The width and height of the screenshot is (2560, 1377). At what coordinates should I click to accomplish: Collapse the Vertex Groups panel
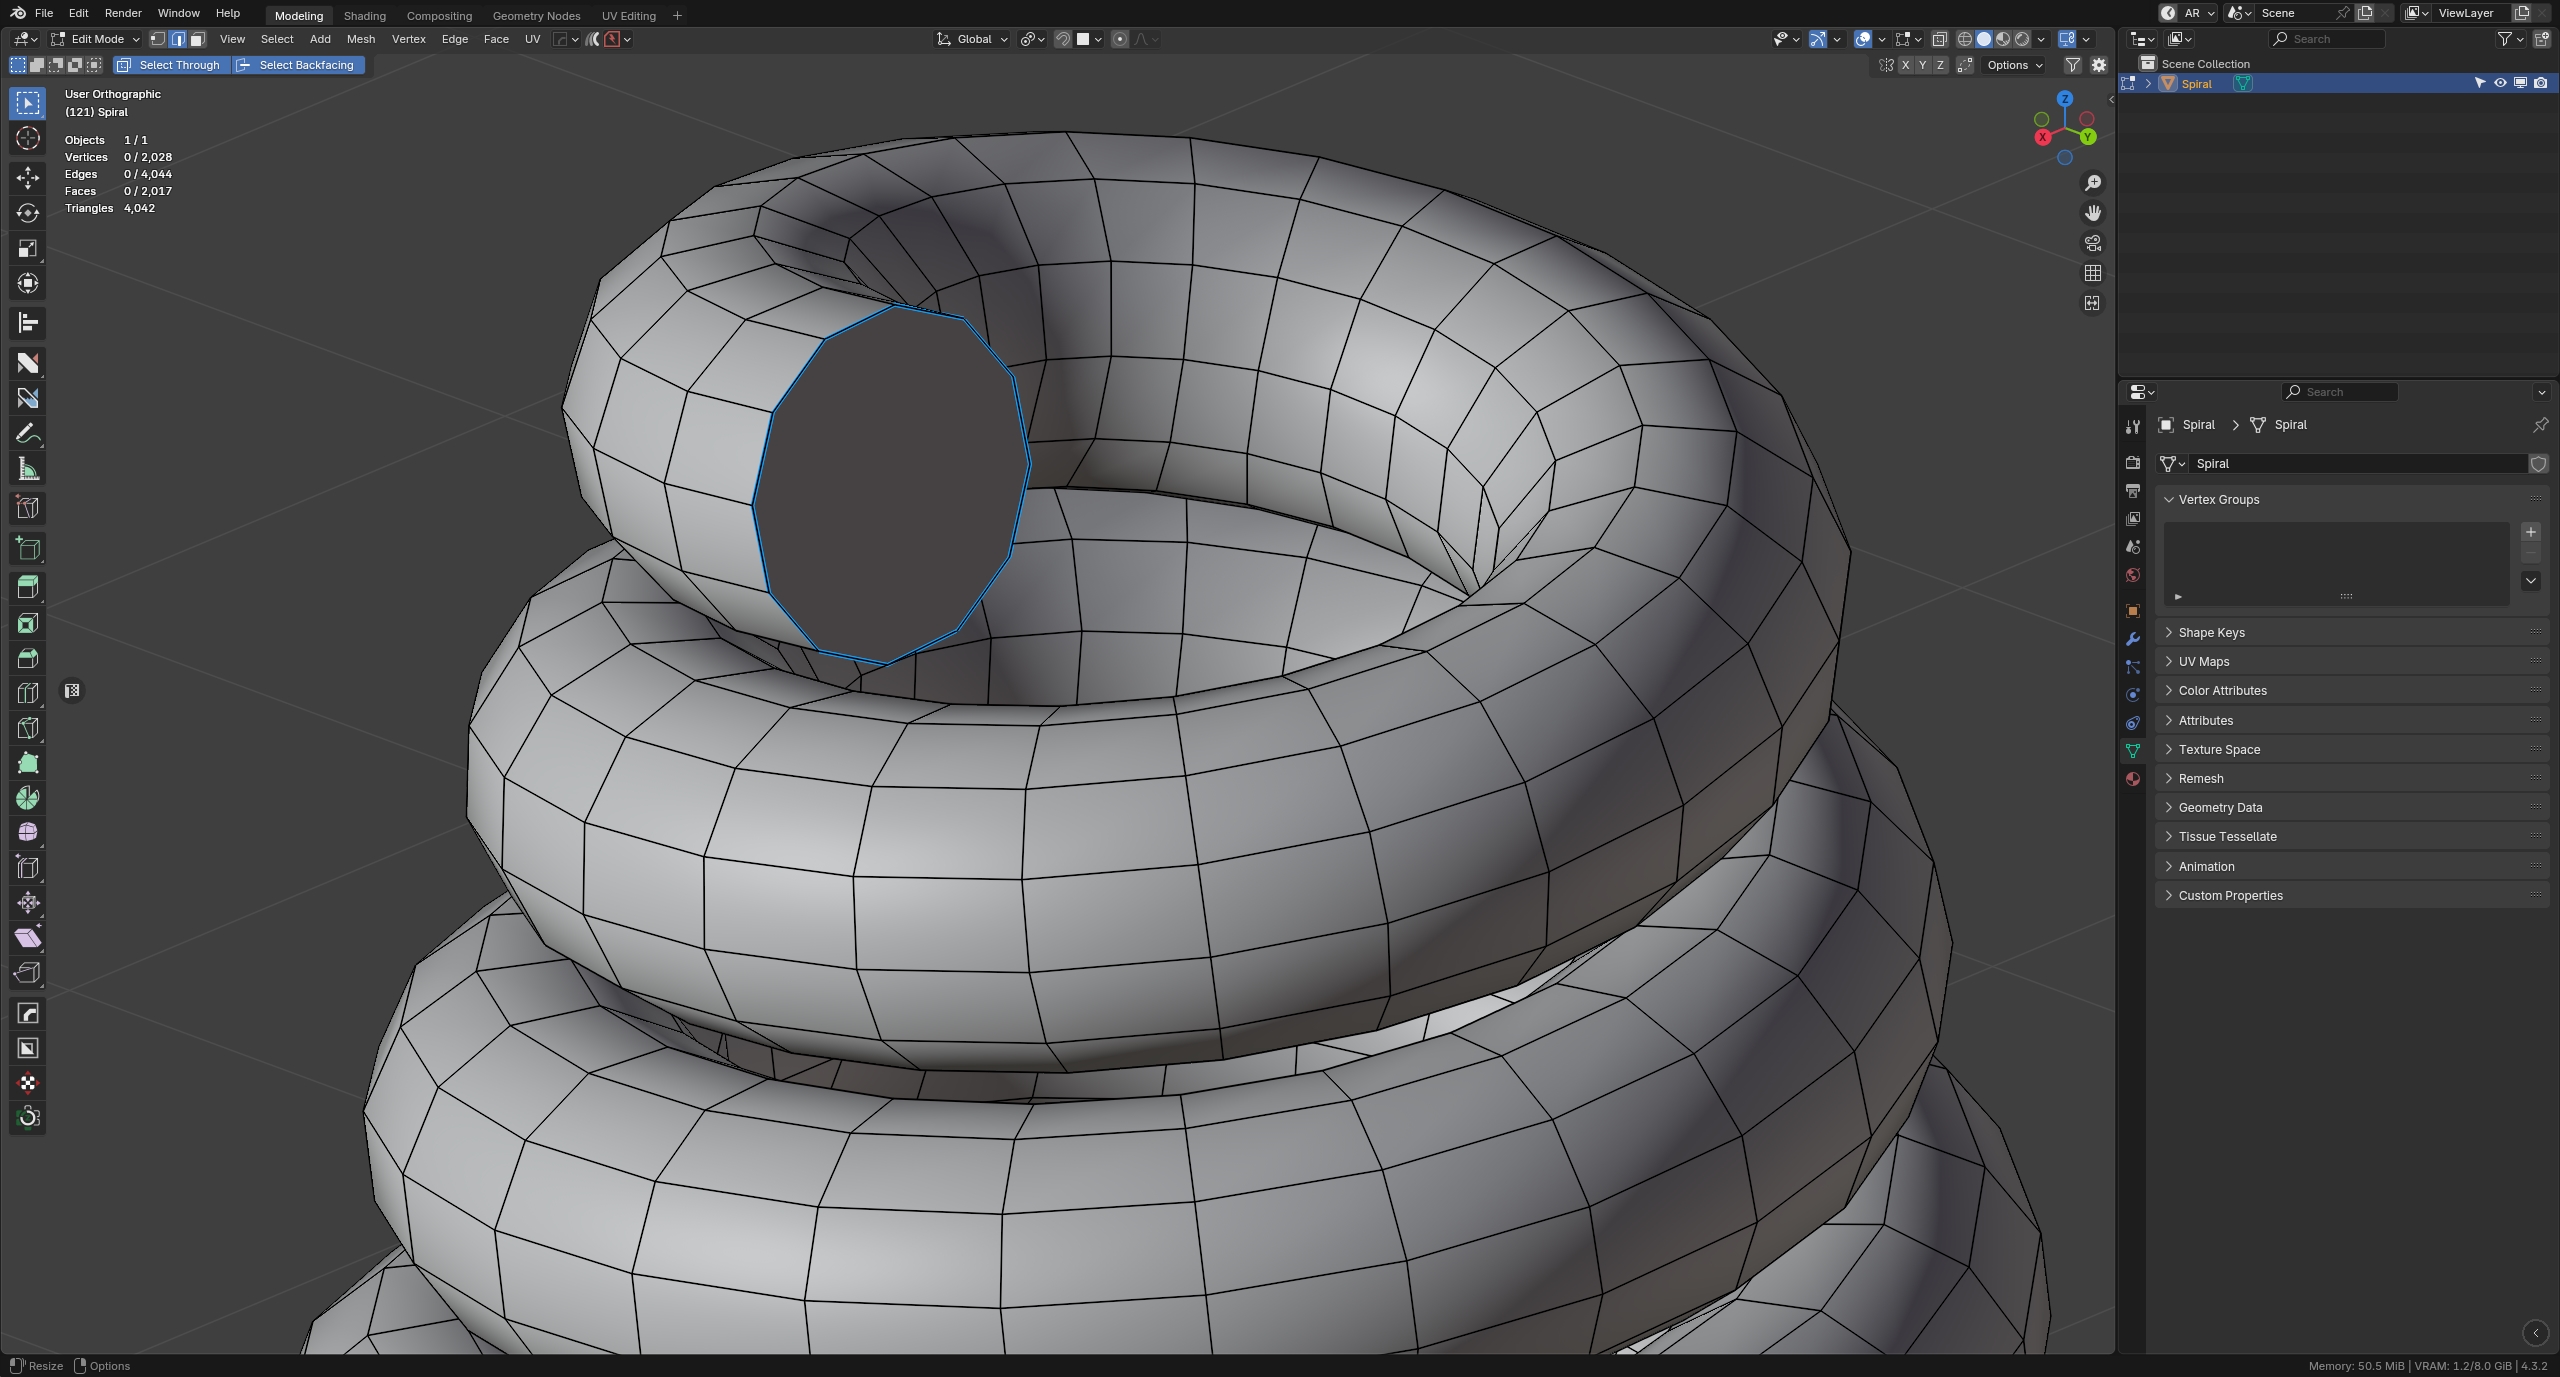[x=2350, y=500]
